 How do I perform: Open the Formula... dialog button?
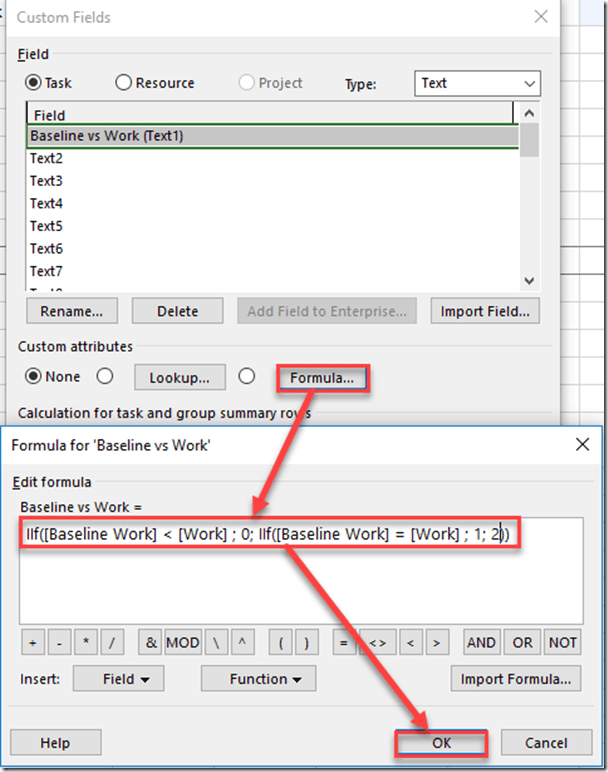click(x=322, y=378)
